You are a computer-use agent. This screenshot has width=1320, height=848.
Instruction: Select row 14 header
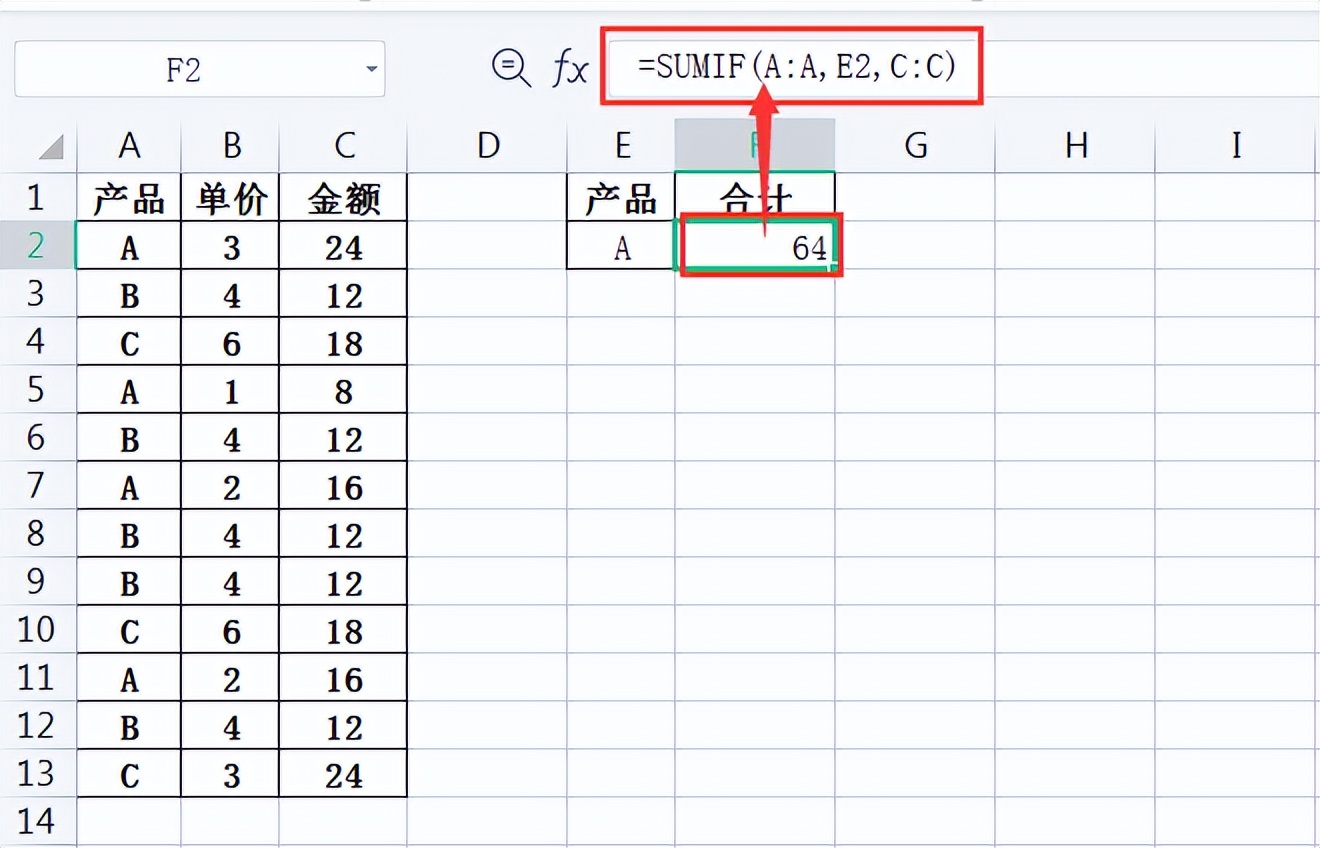click(37, 821)
